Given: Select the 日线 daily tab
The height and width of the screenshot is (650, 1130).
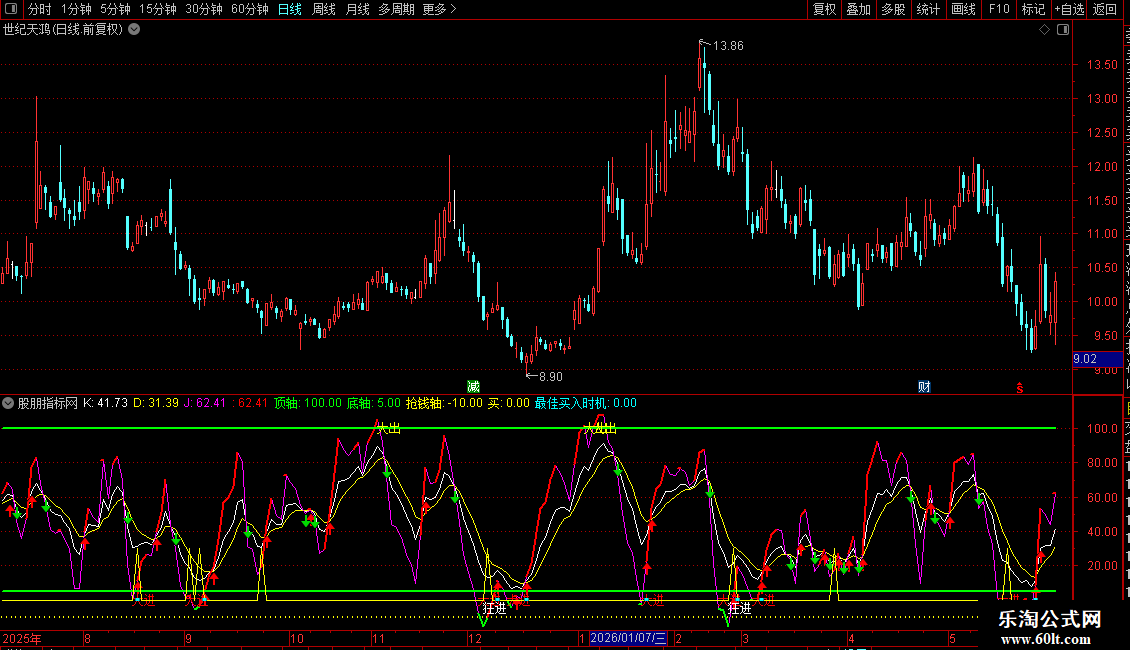Looking at the screenshot, I should tap(290, 9).
